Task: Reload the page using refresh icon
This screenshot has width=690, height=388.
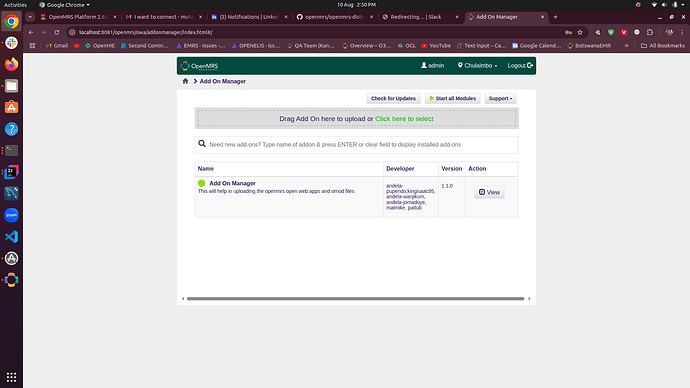Action: pos(57,32)
